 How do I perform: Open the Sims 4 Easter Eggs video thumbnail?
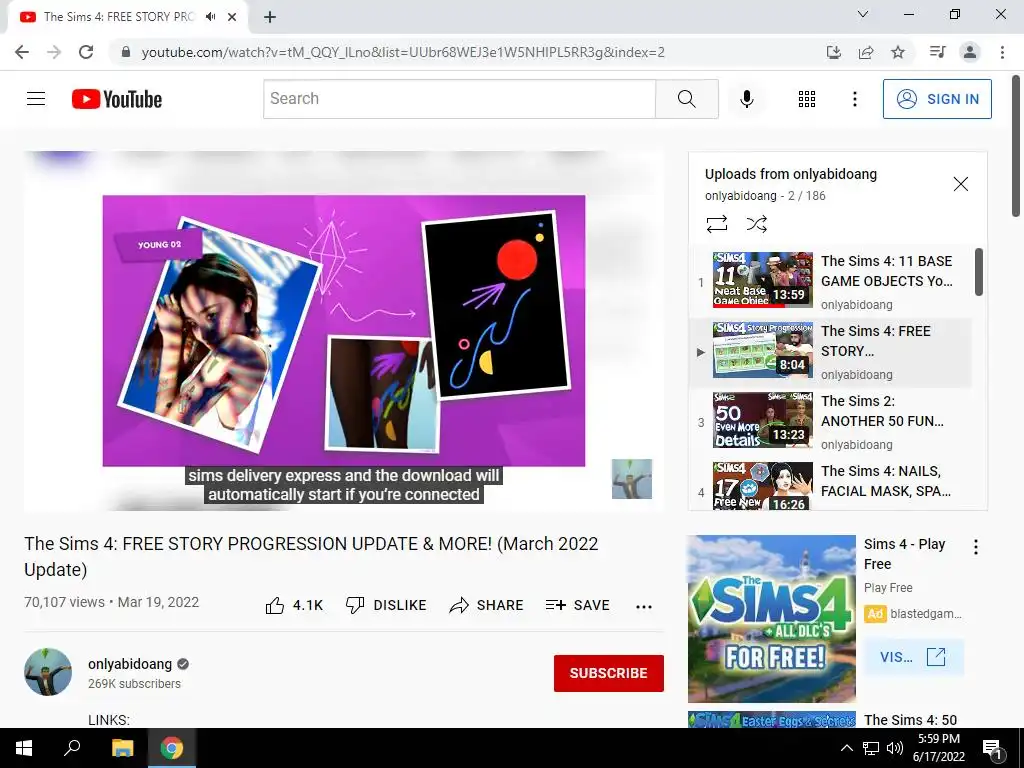[x=771, y=720]
